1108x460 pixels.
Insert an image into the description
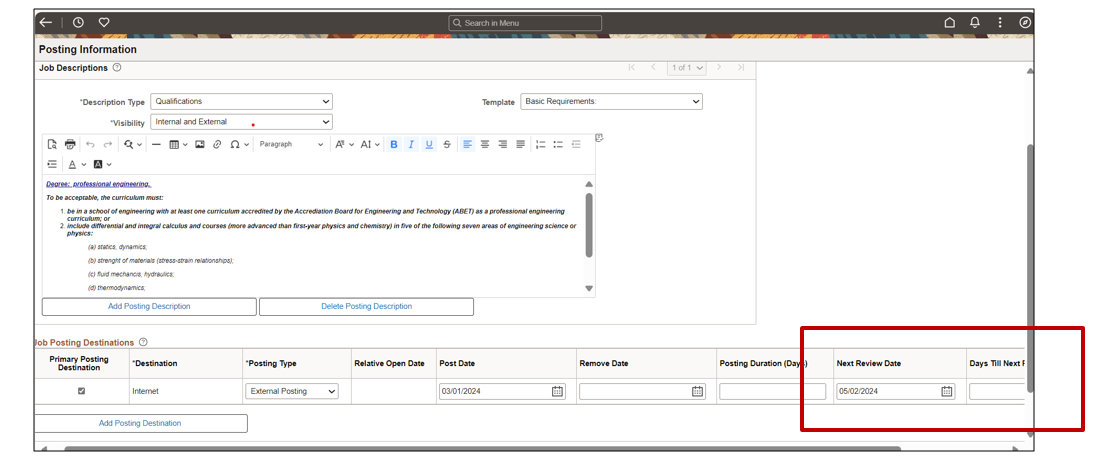tap(200, 144)
